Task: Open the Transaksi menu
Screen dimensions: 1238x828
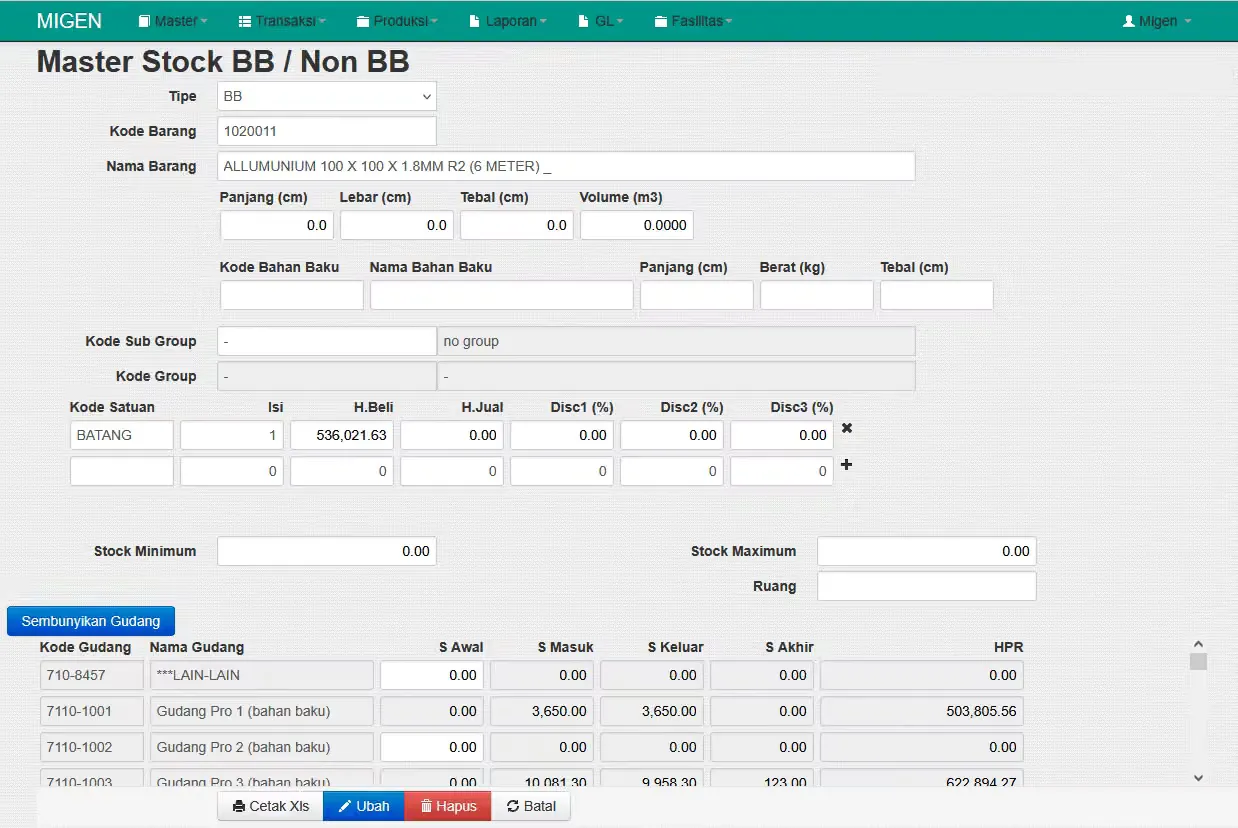Action: click(x=283, y=21)
